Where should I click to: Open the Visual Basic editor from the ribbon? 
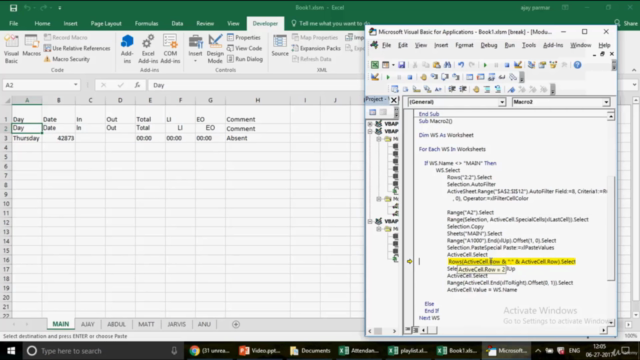coord(11,49)
